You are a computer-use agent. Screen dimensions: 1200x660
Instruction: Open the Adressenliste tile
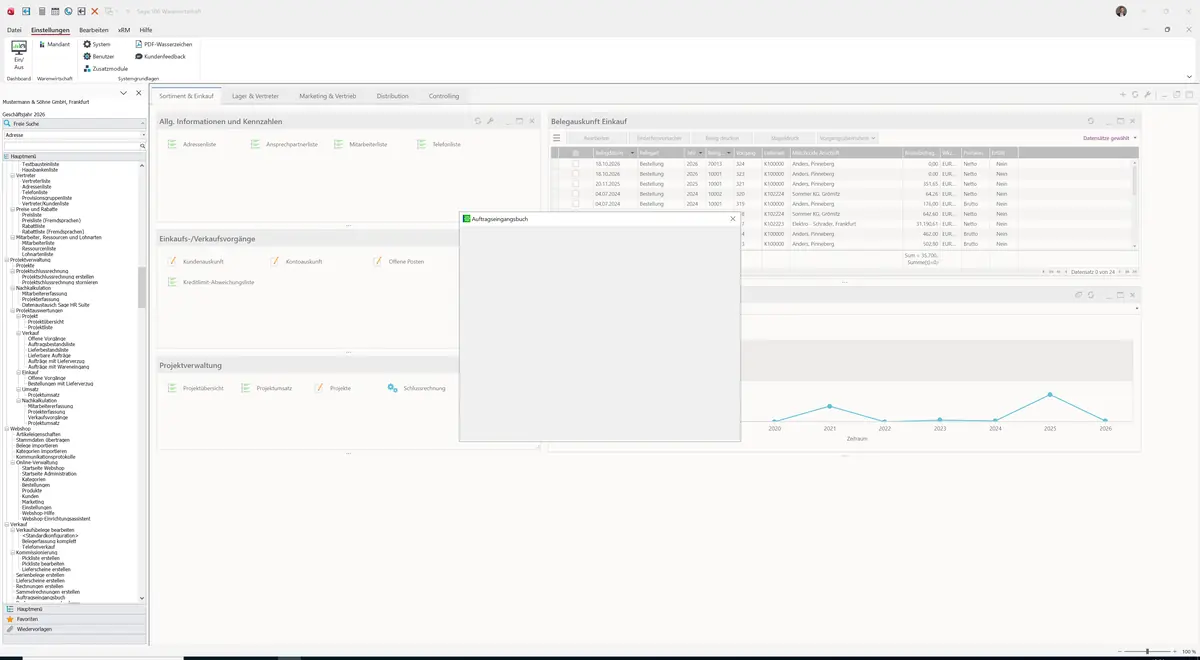tap(192, 145)
